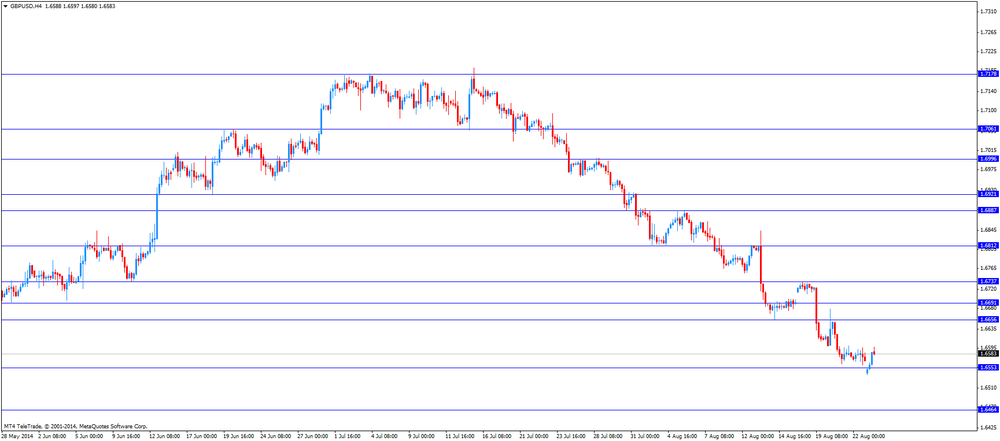Screen dimensions: 1000x441
Task: Click the 5 Jun 00:00 time label
Action: (87, 436)
